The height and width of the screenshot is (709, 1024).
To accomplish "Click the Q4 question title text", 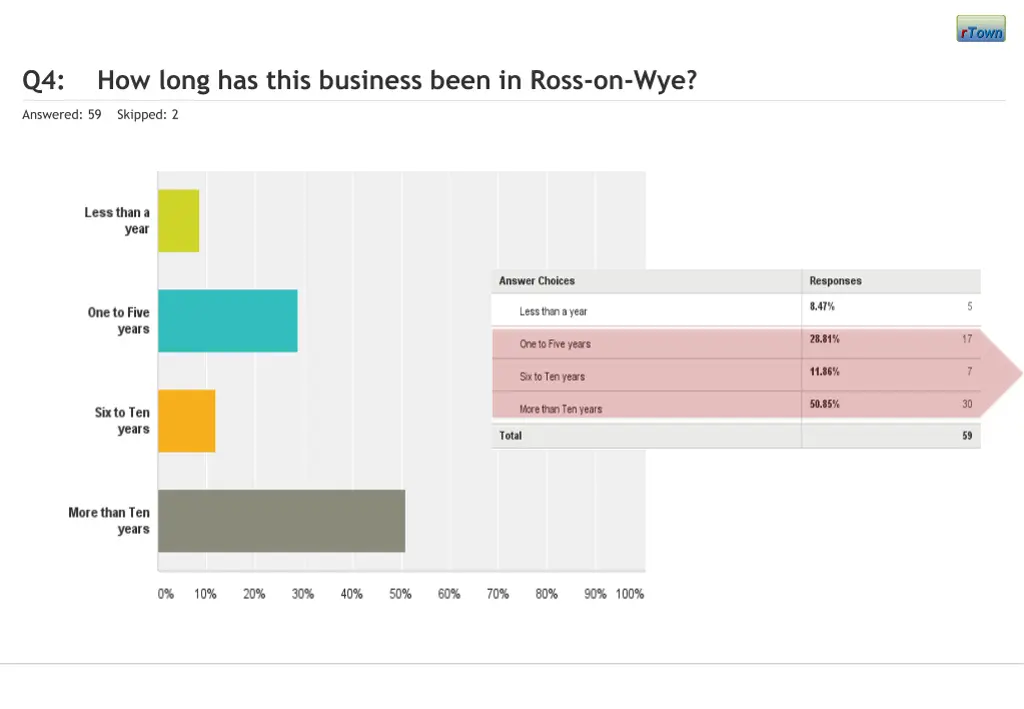I will [x=360, y=81].
